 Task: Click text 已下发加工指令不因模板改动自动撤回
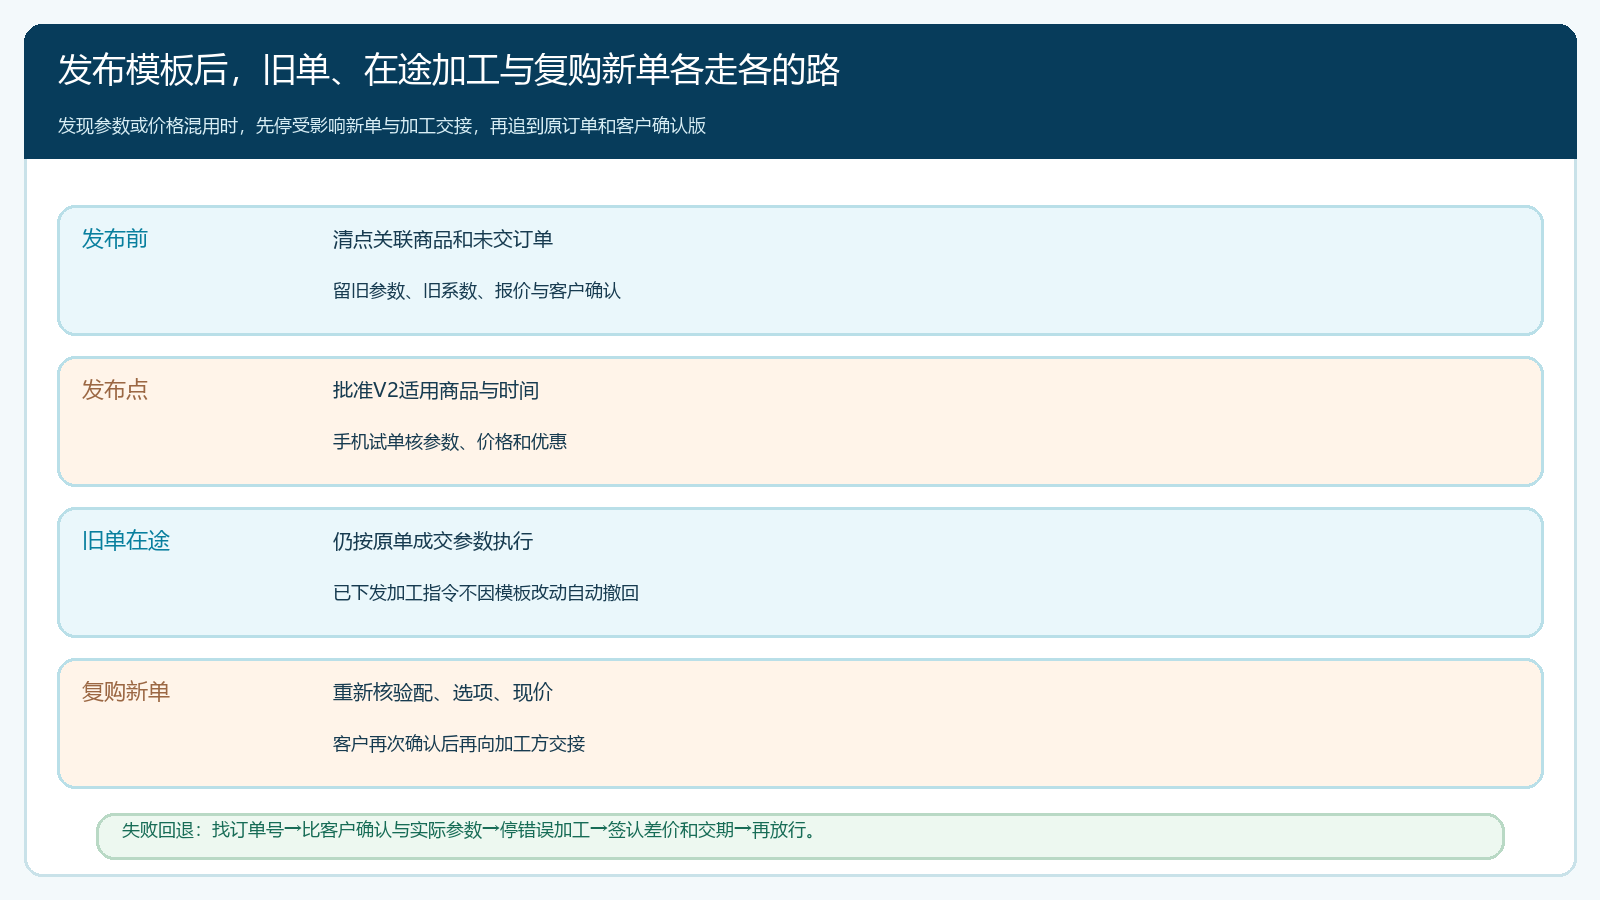[486, 593]
